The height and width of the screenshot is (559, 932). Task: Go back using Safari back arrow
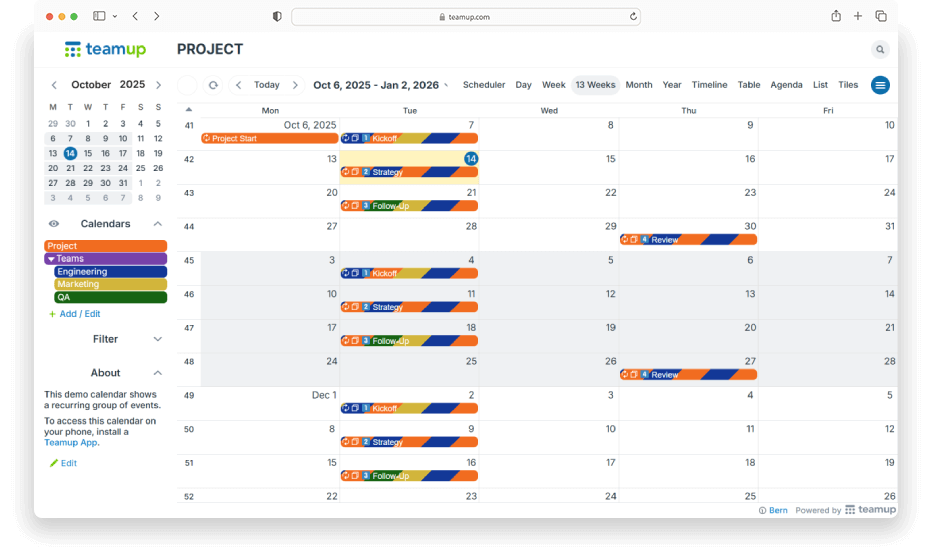tap(136, 16)
